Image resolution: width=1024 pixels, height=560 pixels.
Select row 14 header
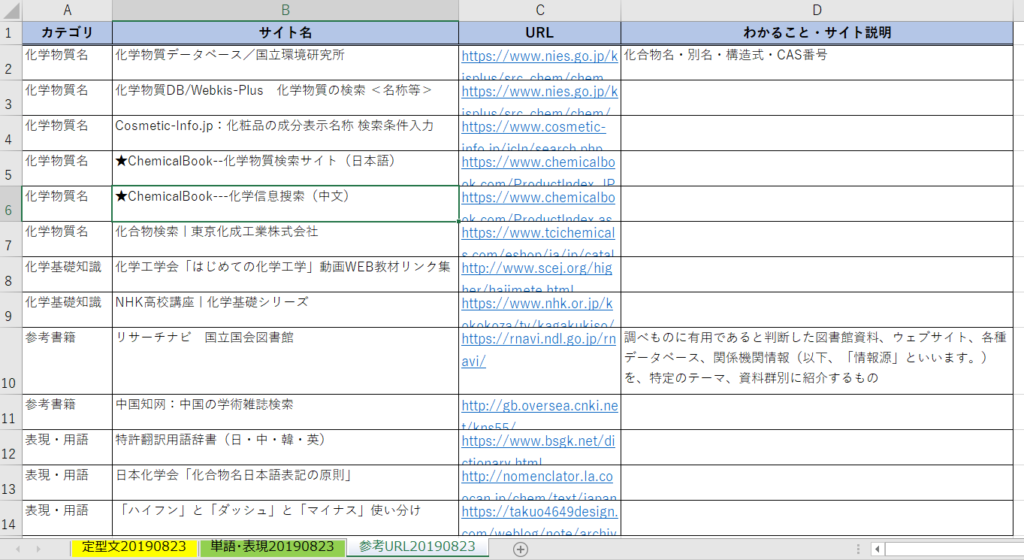(10, 518)
